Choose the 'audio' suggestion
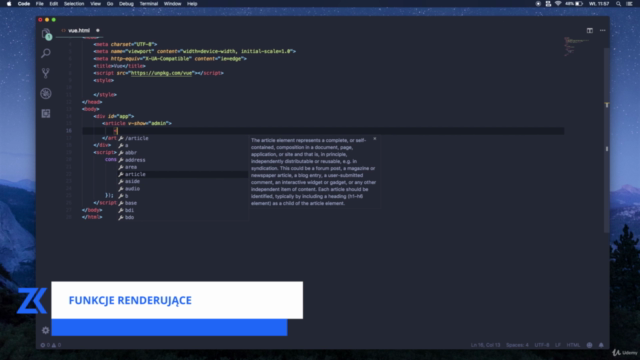 (183, 189)
